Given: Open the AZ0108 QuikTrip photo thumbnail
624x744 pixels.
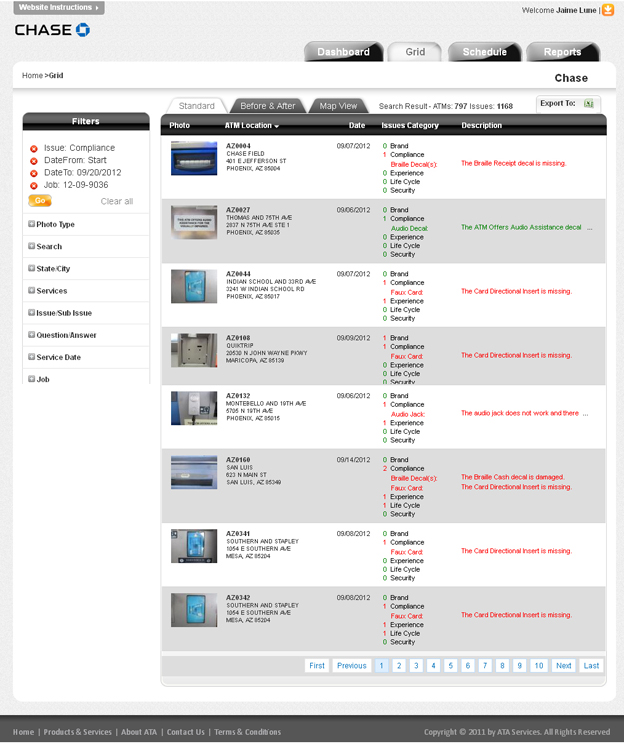Looking at the screenshot, I should (x=194, y=350).
